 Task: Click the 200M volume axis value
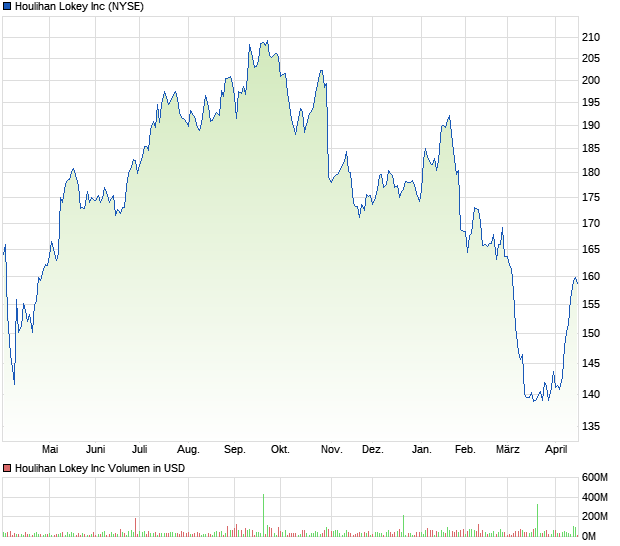594,516
